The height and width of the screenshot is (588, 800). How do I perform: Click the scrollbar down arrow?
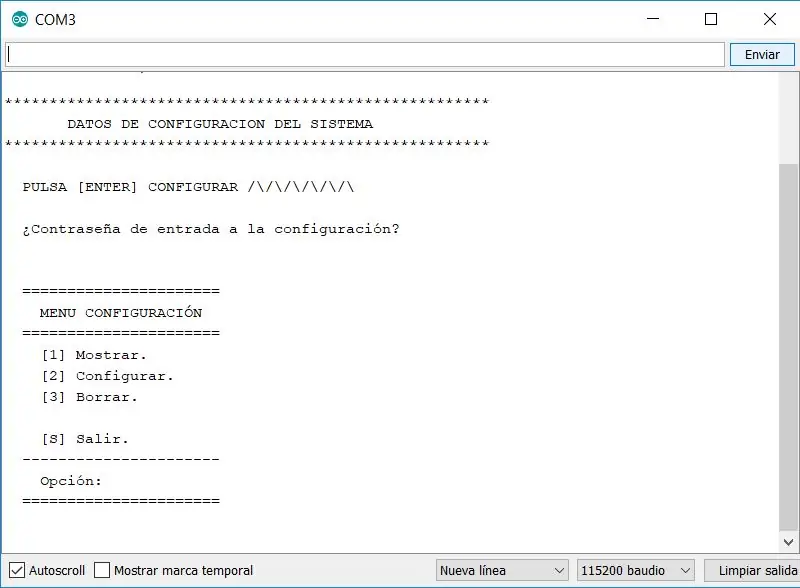click(x=789, y=542)
